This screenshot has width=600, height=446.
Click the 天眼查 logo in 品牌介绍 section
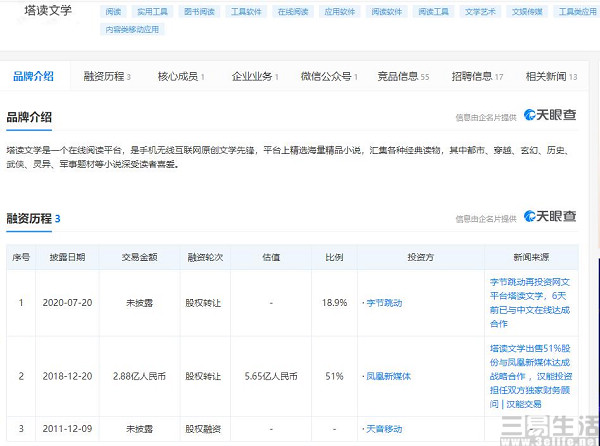pyautogui.click(x=550, y=115)
